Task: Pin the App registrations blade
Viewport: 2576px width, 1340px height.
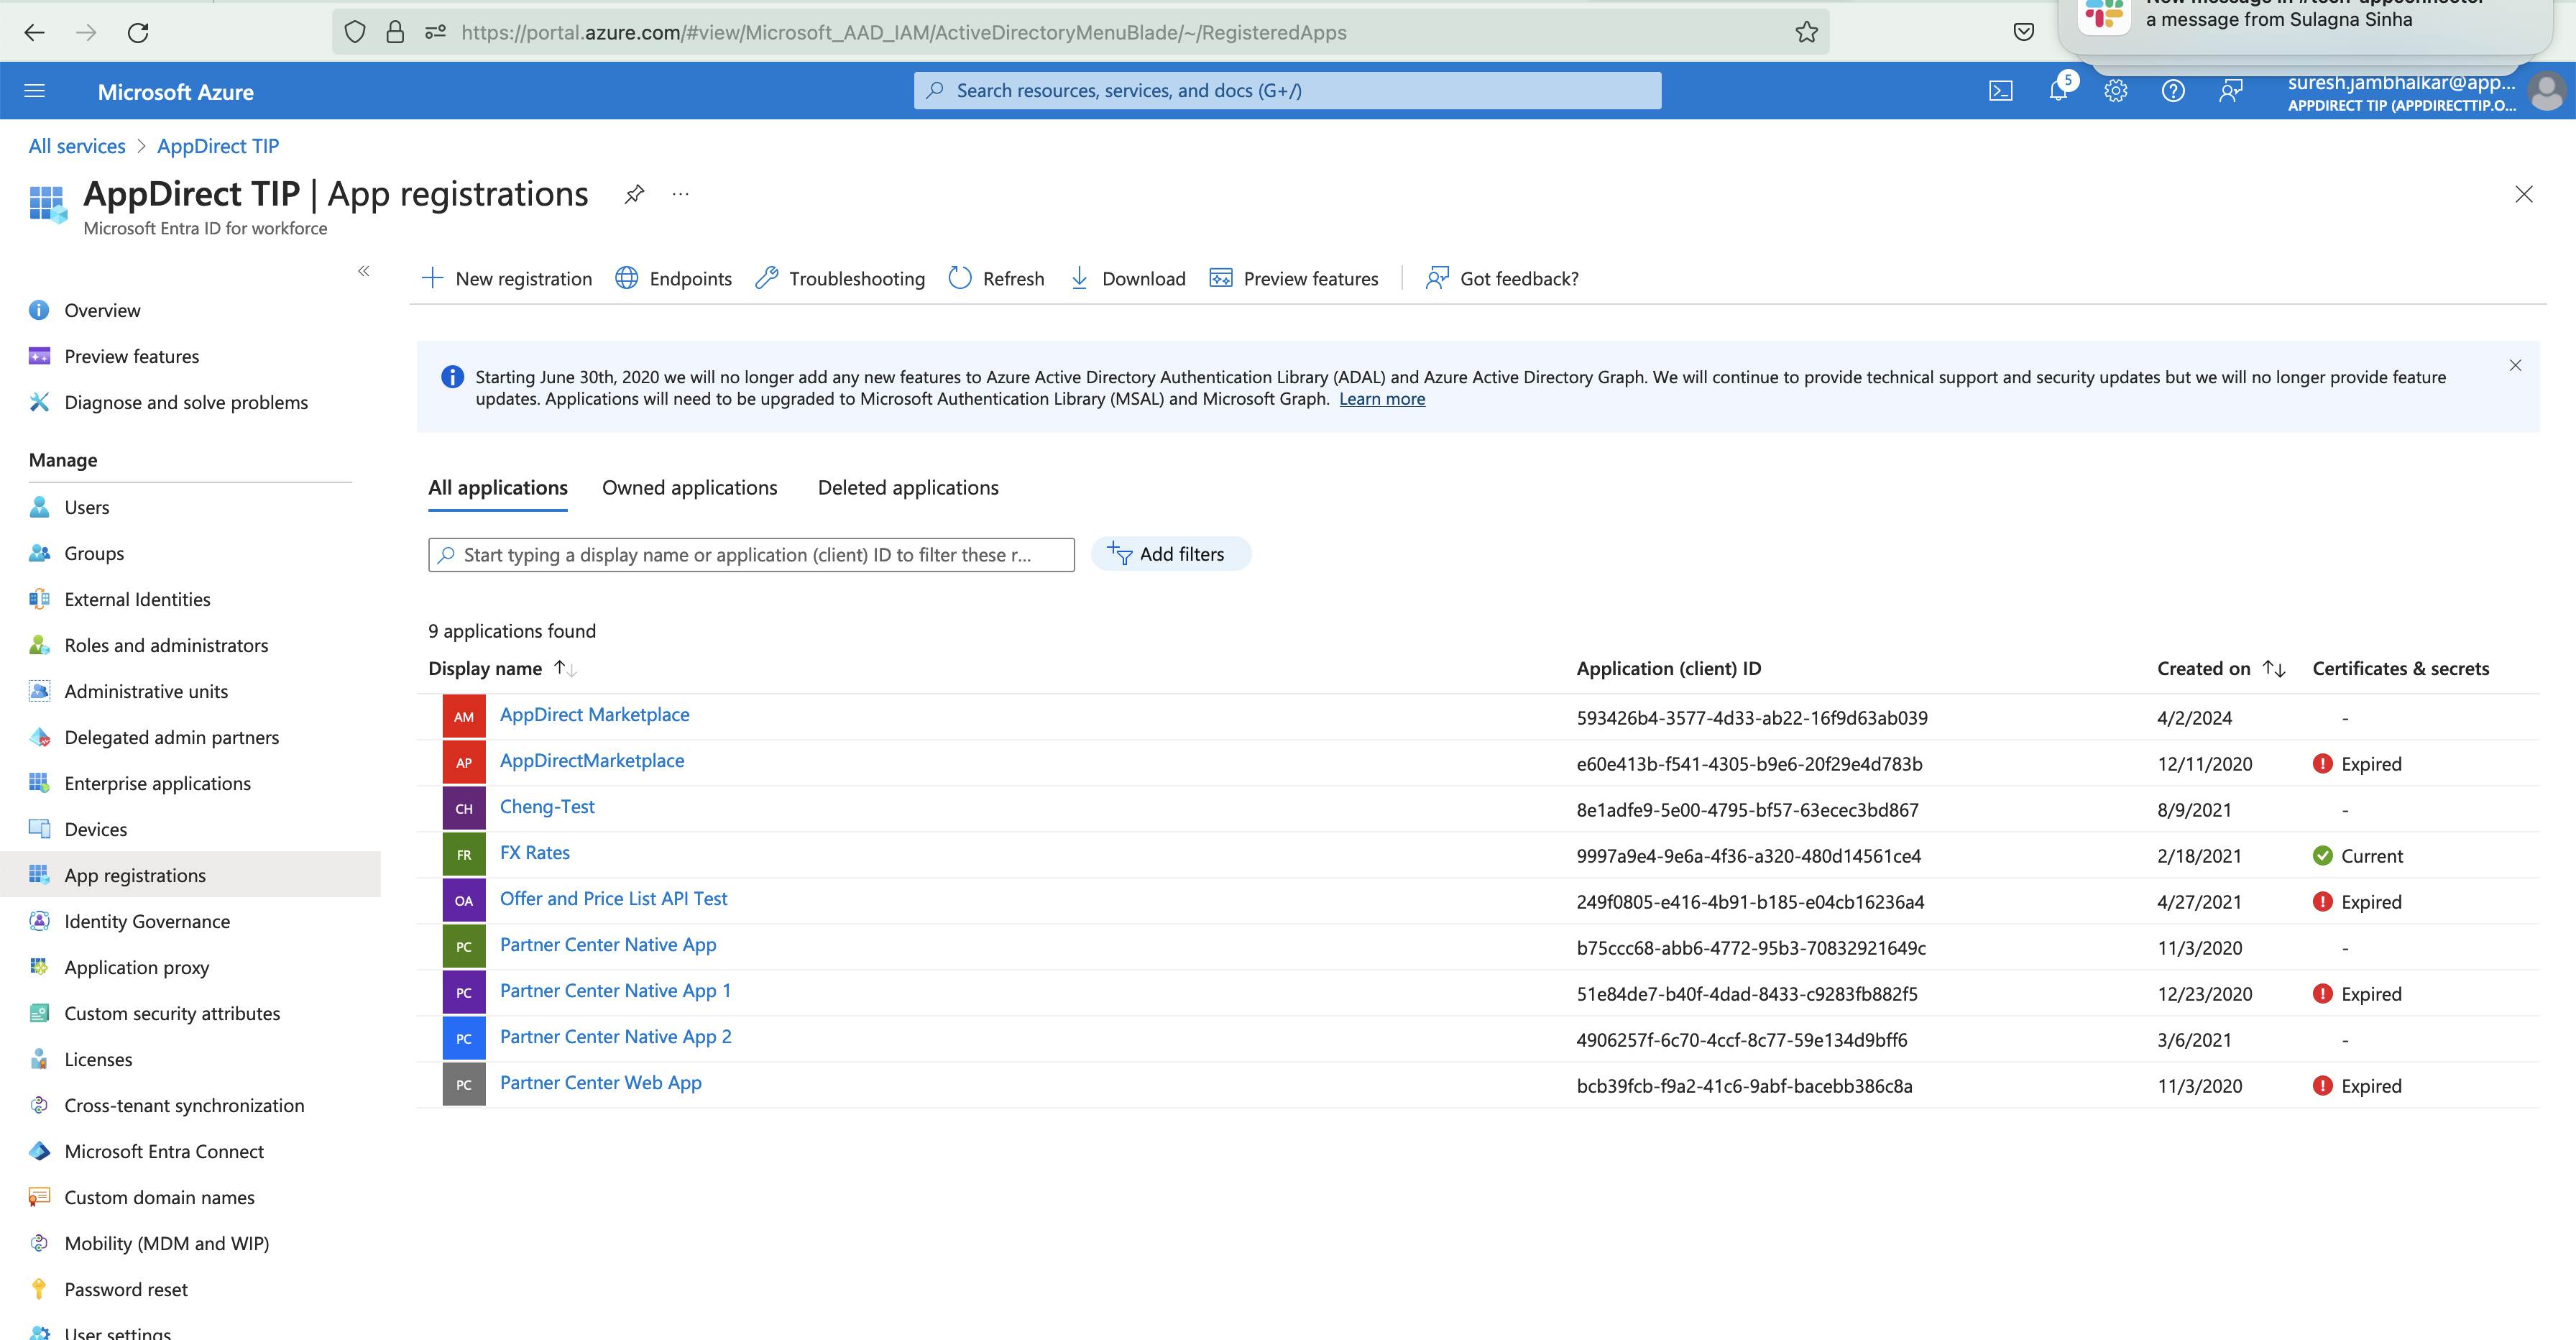Action: coord(634,194)
